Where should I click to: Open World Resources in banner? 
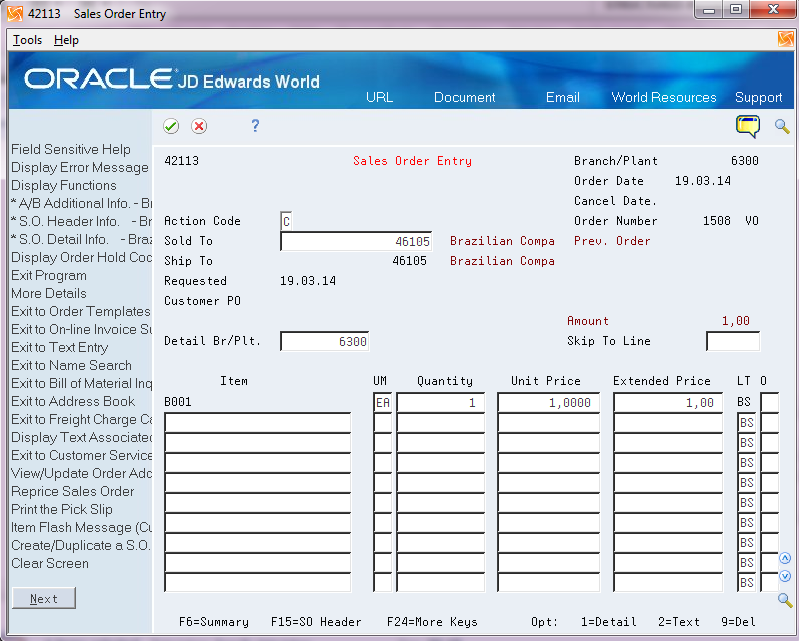coord(664,97)
